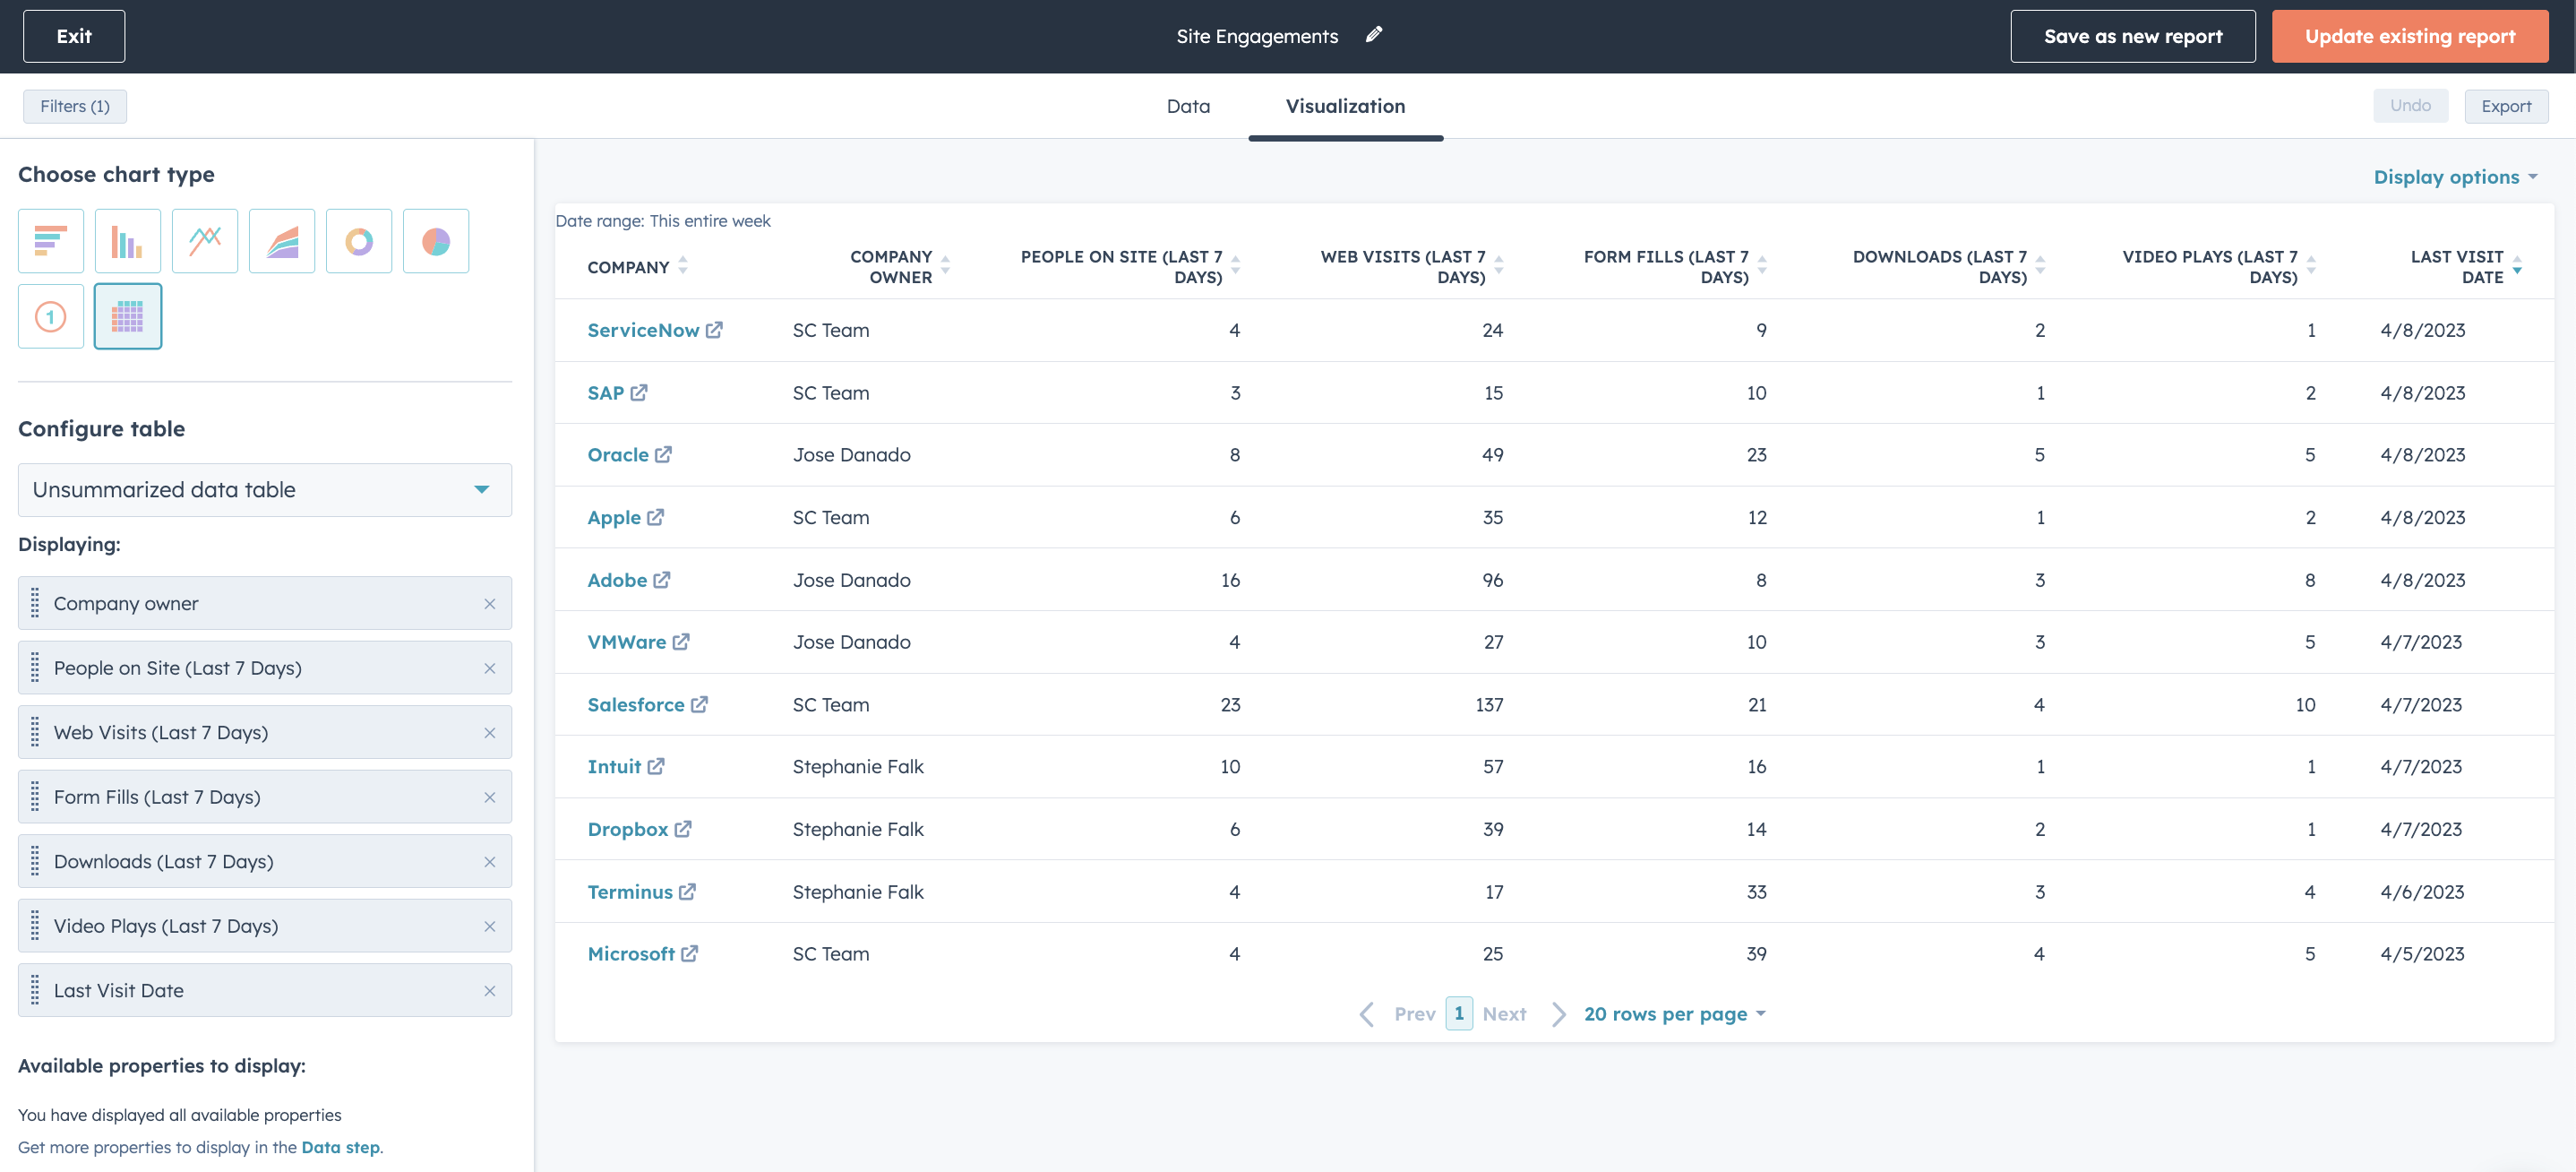The width and height of the screenshot is (2576, 1172).
Task: Open the Dropbox company link
Action: [x=627, y=829]
